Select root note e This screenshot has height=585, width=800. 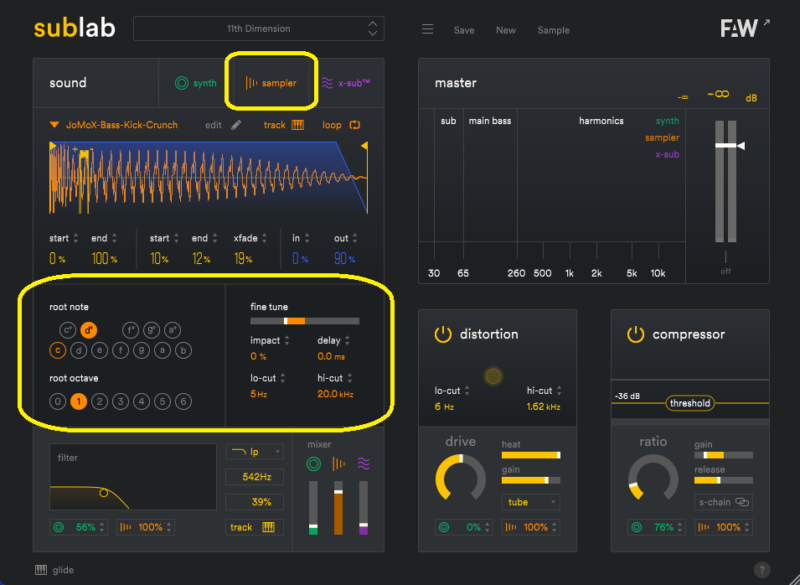100,350
